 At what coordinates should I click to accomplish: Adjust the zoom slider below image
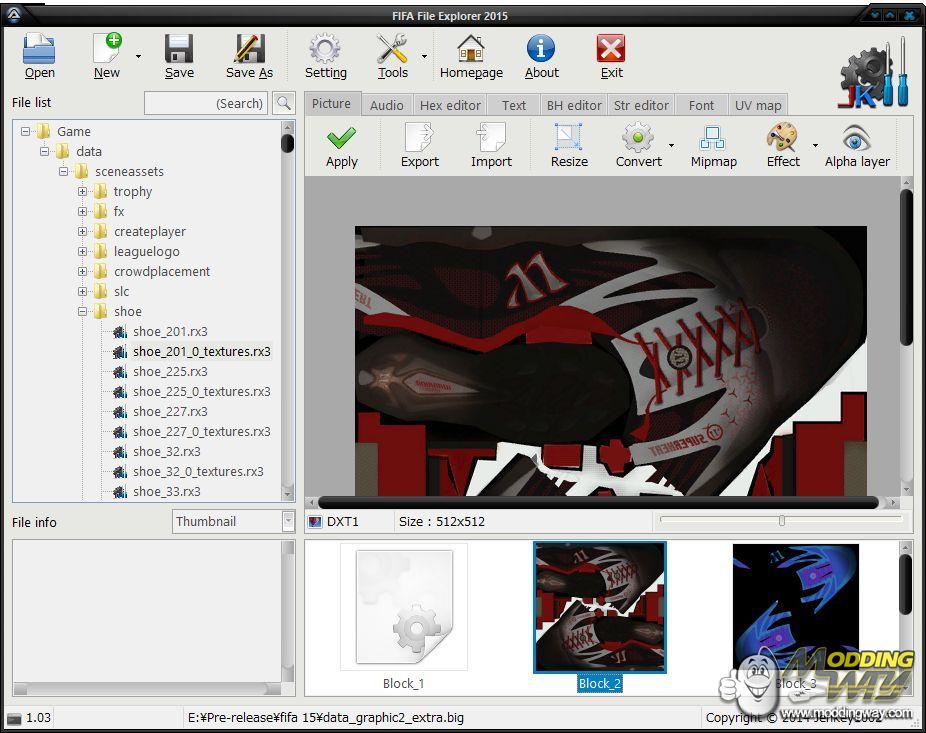[781, 520]
